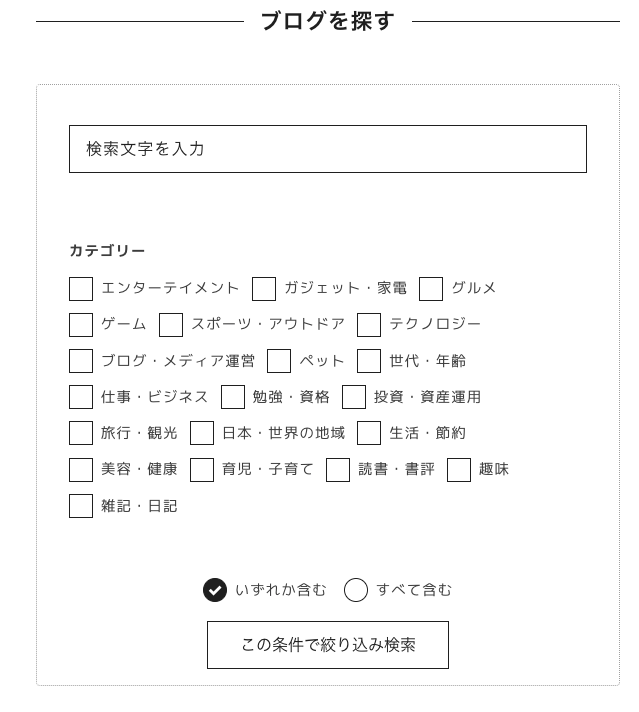Viewport: 639px width, 712px height.
Task: Enable the ゲーム checkbox
Action: coord(81,325)
